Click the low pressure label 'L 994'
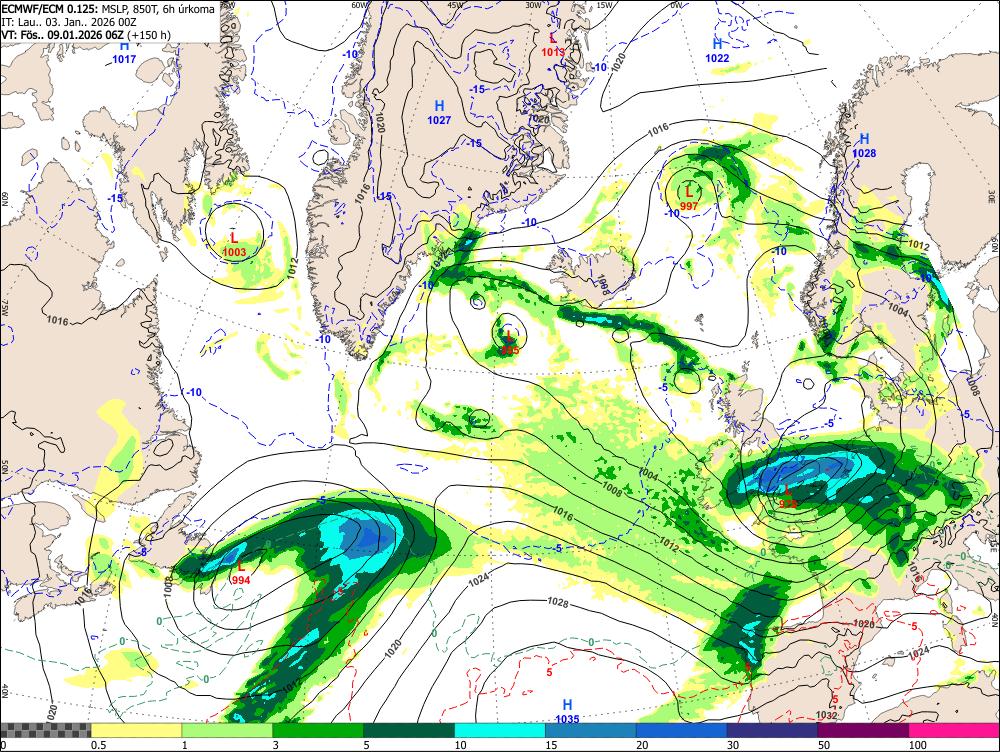Screen dimensions: 1000x752 [x=241, y=573]
